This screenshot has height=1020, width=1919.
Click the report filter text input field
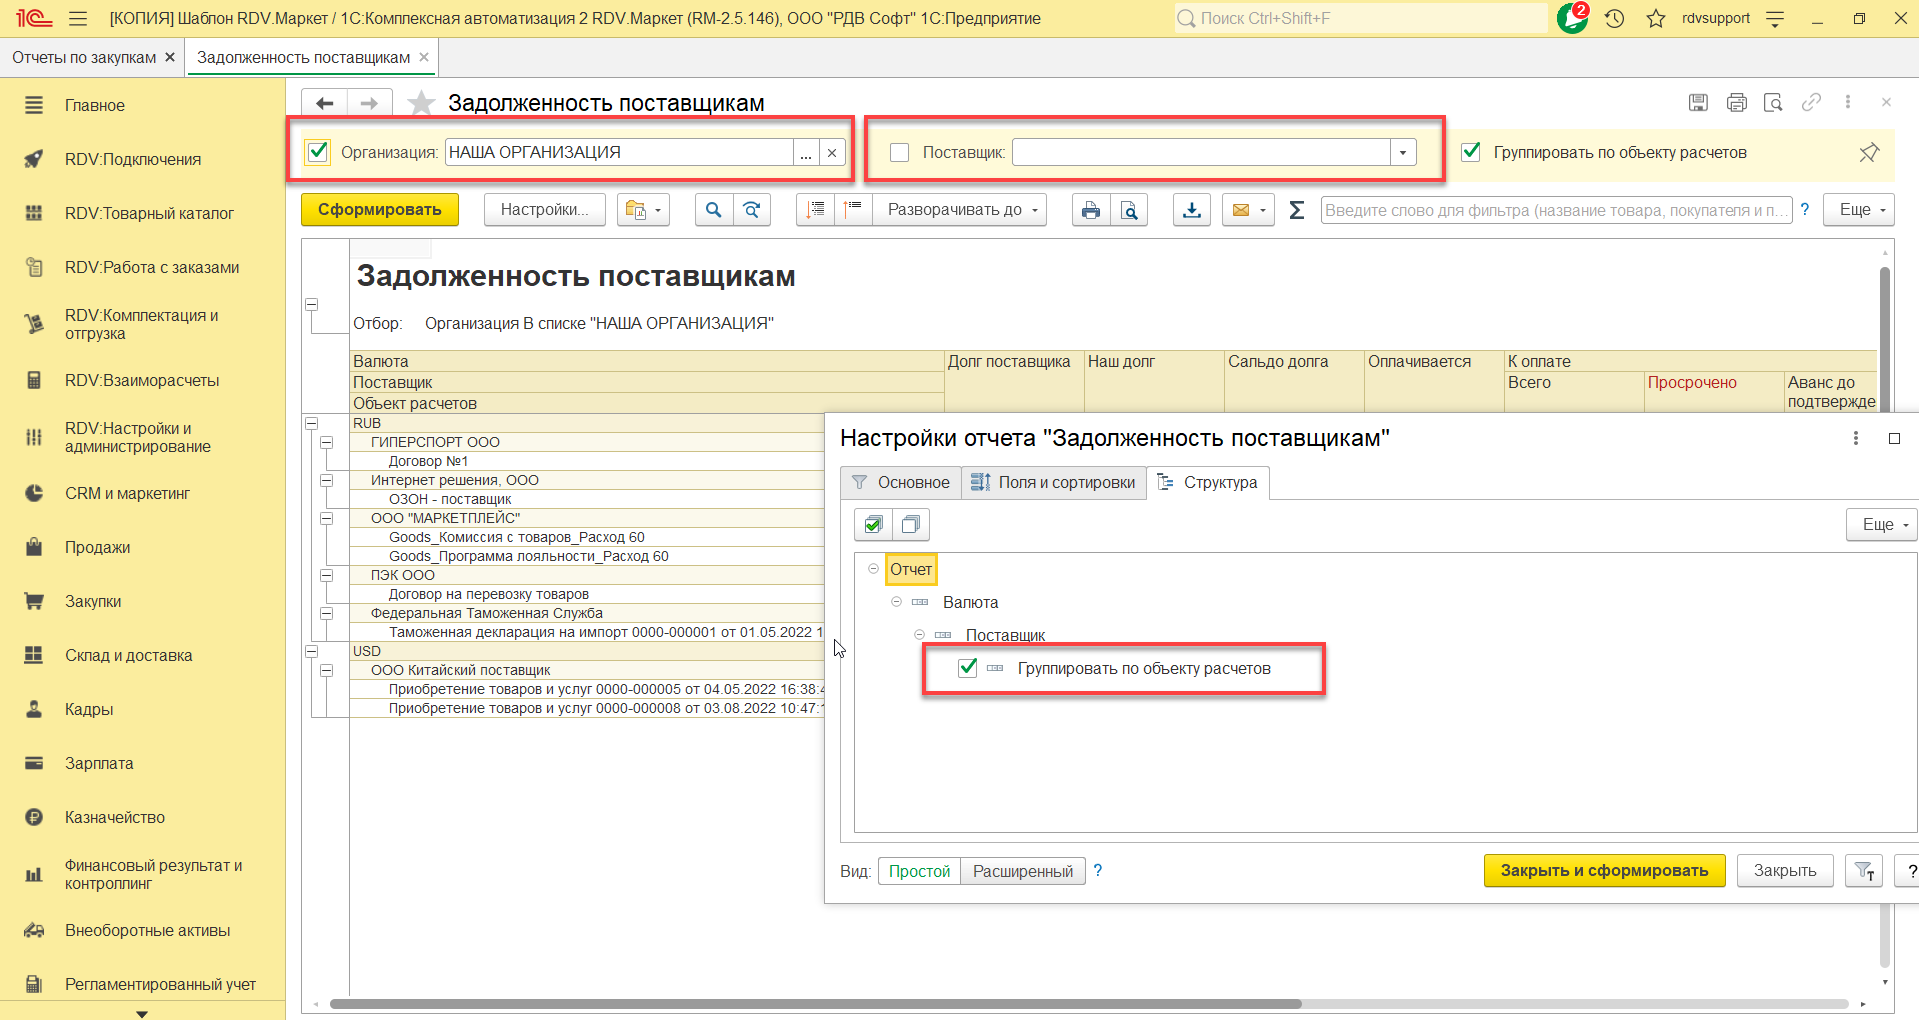coord(1554,210)
